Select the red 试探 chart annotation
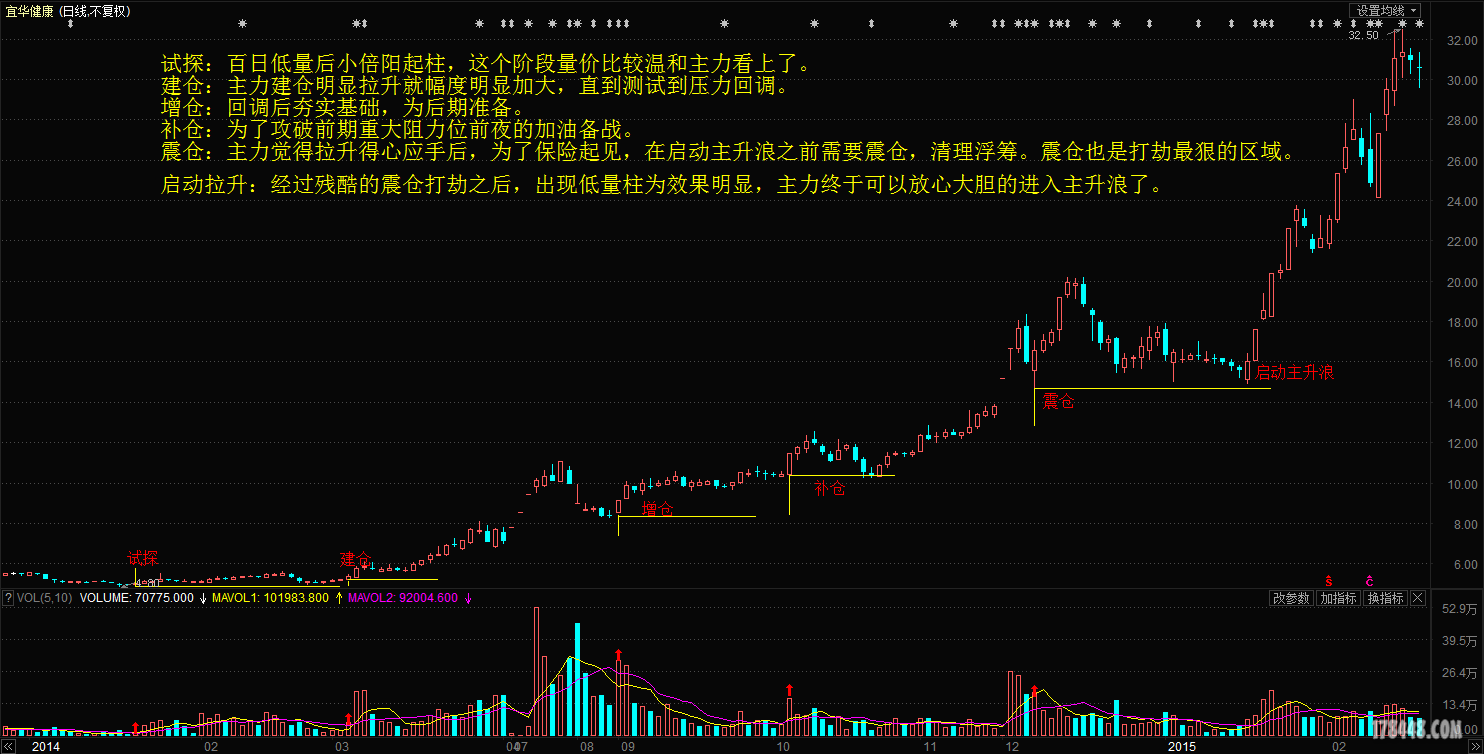The image size is (1484, 754). click(143, 558)
